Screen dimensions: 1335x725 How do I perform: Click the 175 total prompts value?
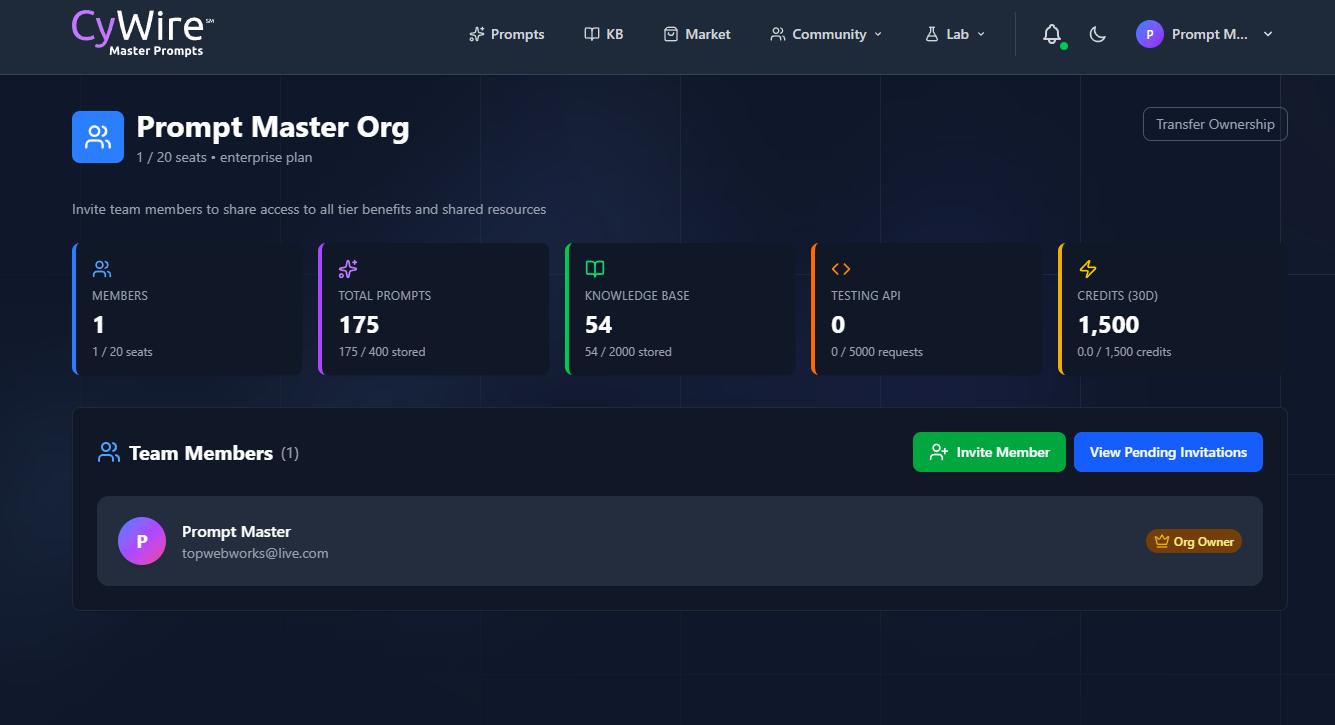[359, 325]
